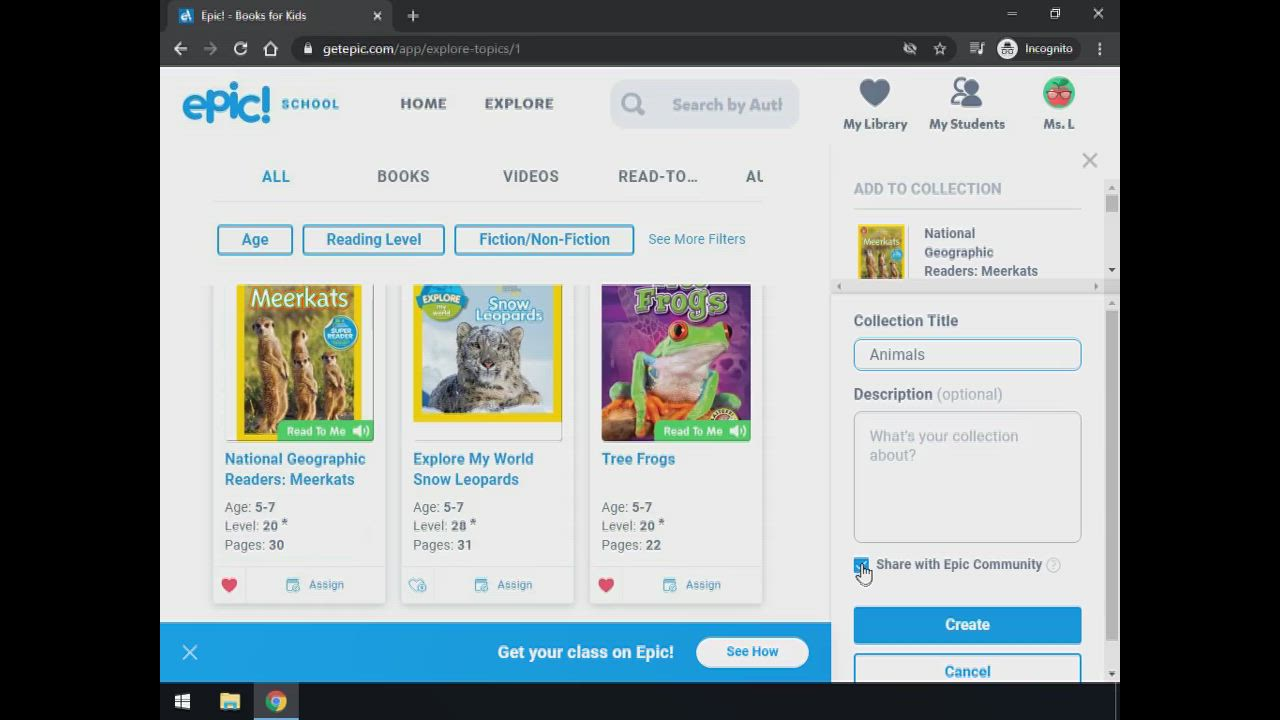1280x720 pixels.
Task: Open the Ms. L profile avatar
Action: click(x=1058, y=94)
